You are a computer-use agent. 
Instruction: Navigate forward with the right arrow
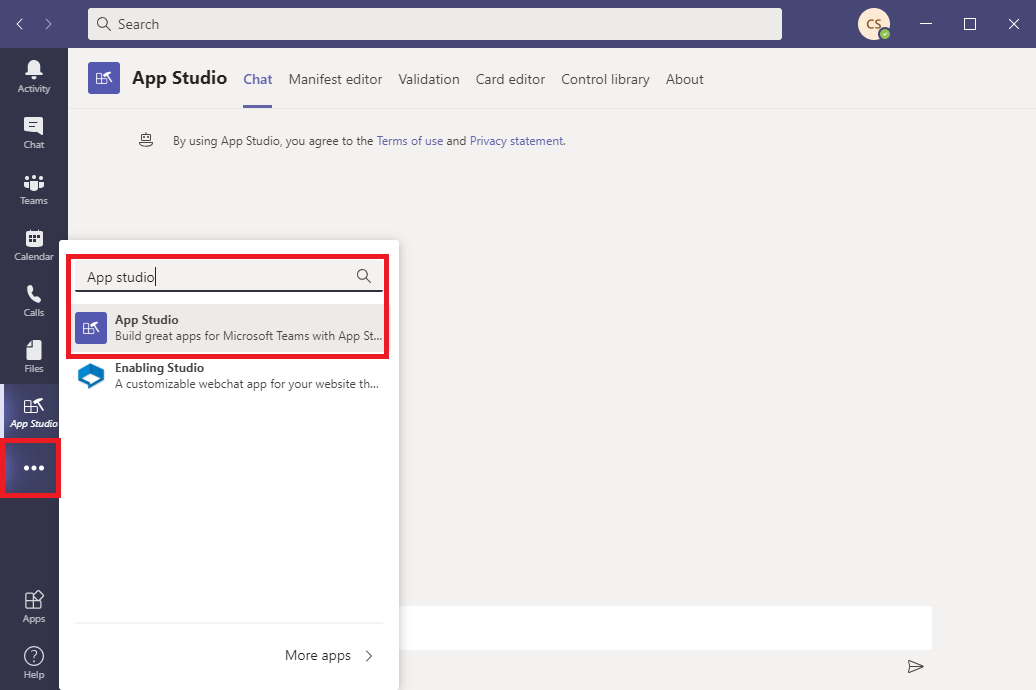click(48, 24)
